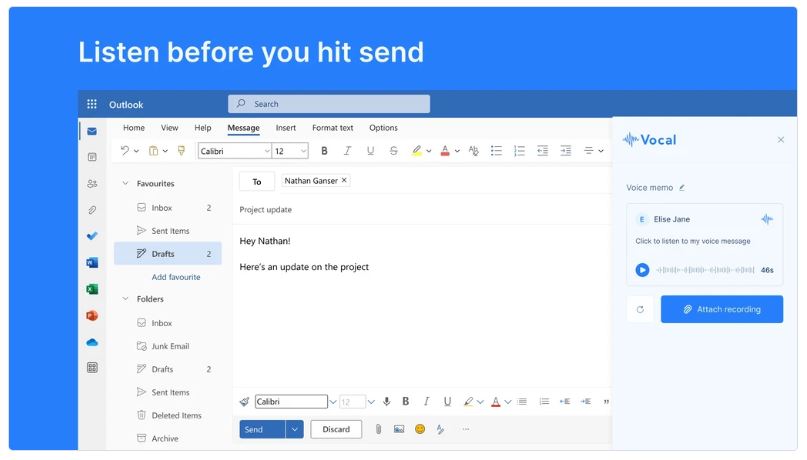Toggle Bold in the top ribbon
This screenshot has height=460, width=807.
[x=324, y=151]
